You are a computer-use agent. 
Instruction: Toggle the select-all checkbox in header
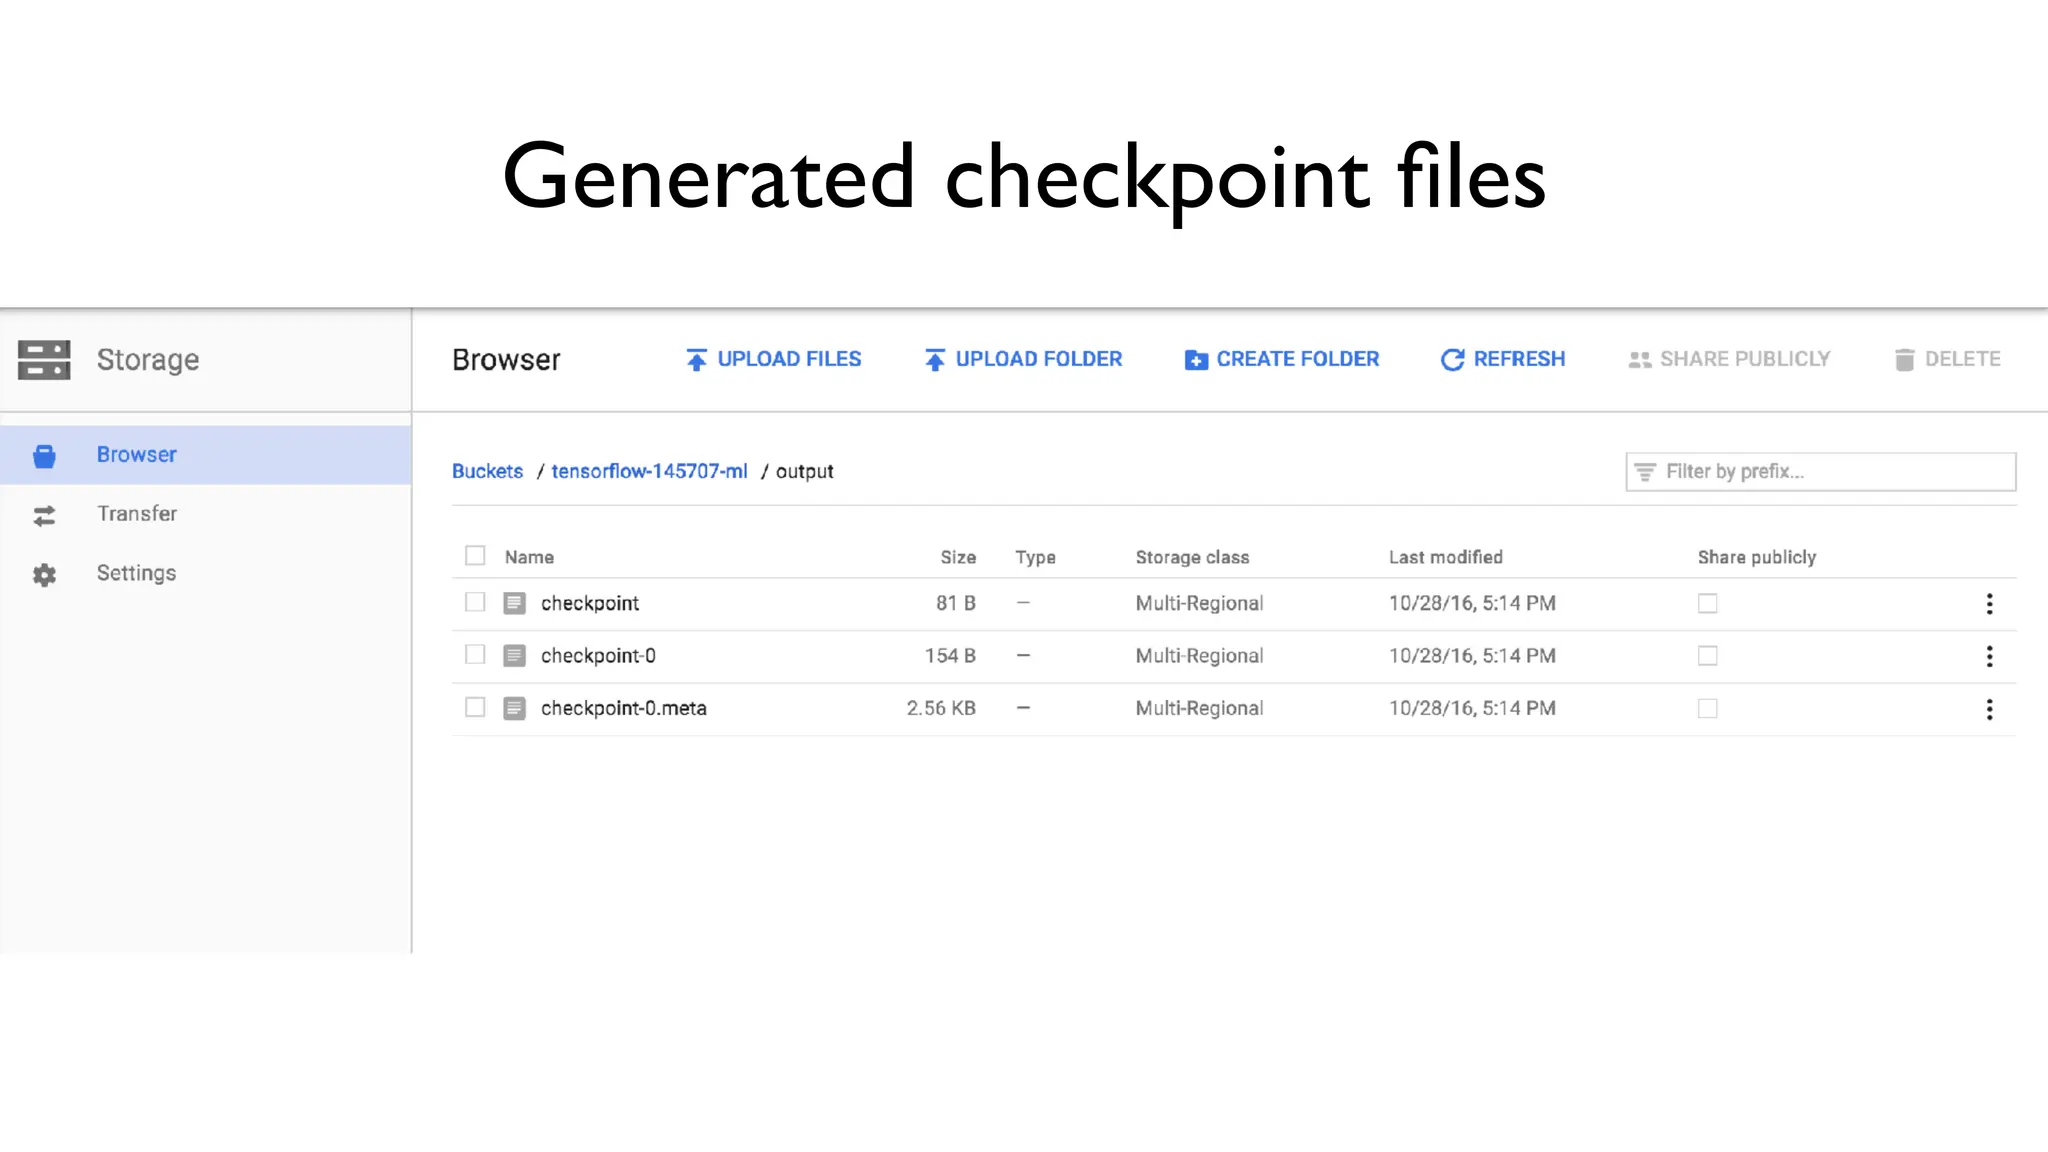(475, 556)
